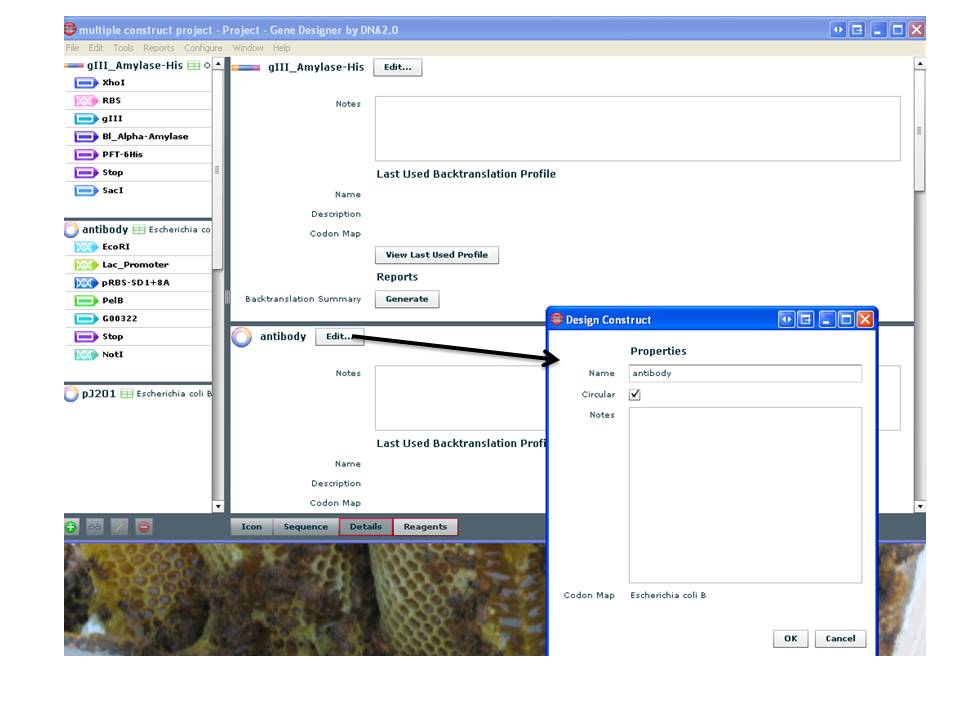Open the Tools menu
The width and height of the screenshot is (960, 720).
(x=123, y=48)
